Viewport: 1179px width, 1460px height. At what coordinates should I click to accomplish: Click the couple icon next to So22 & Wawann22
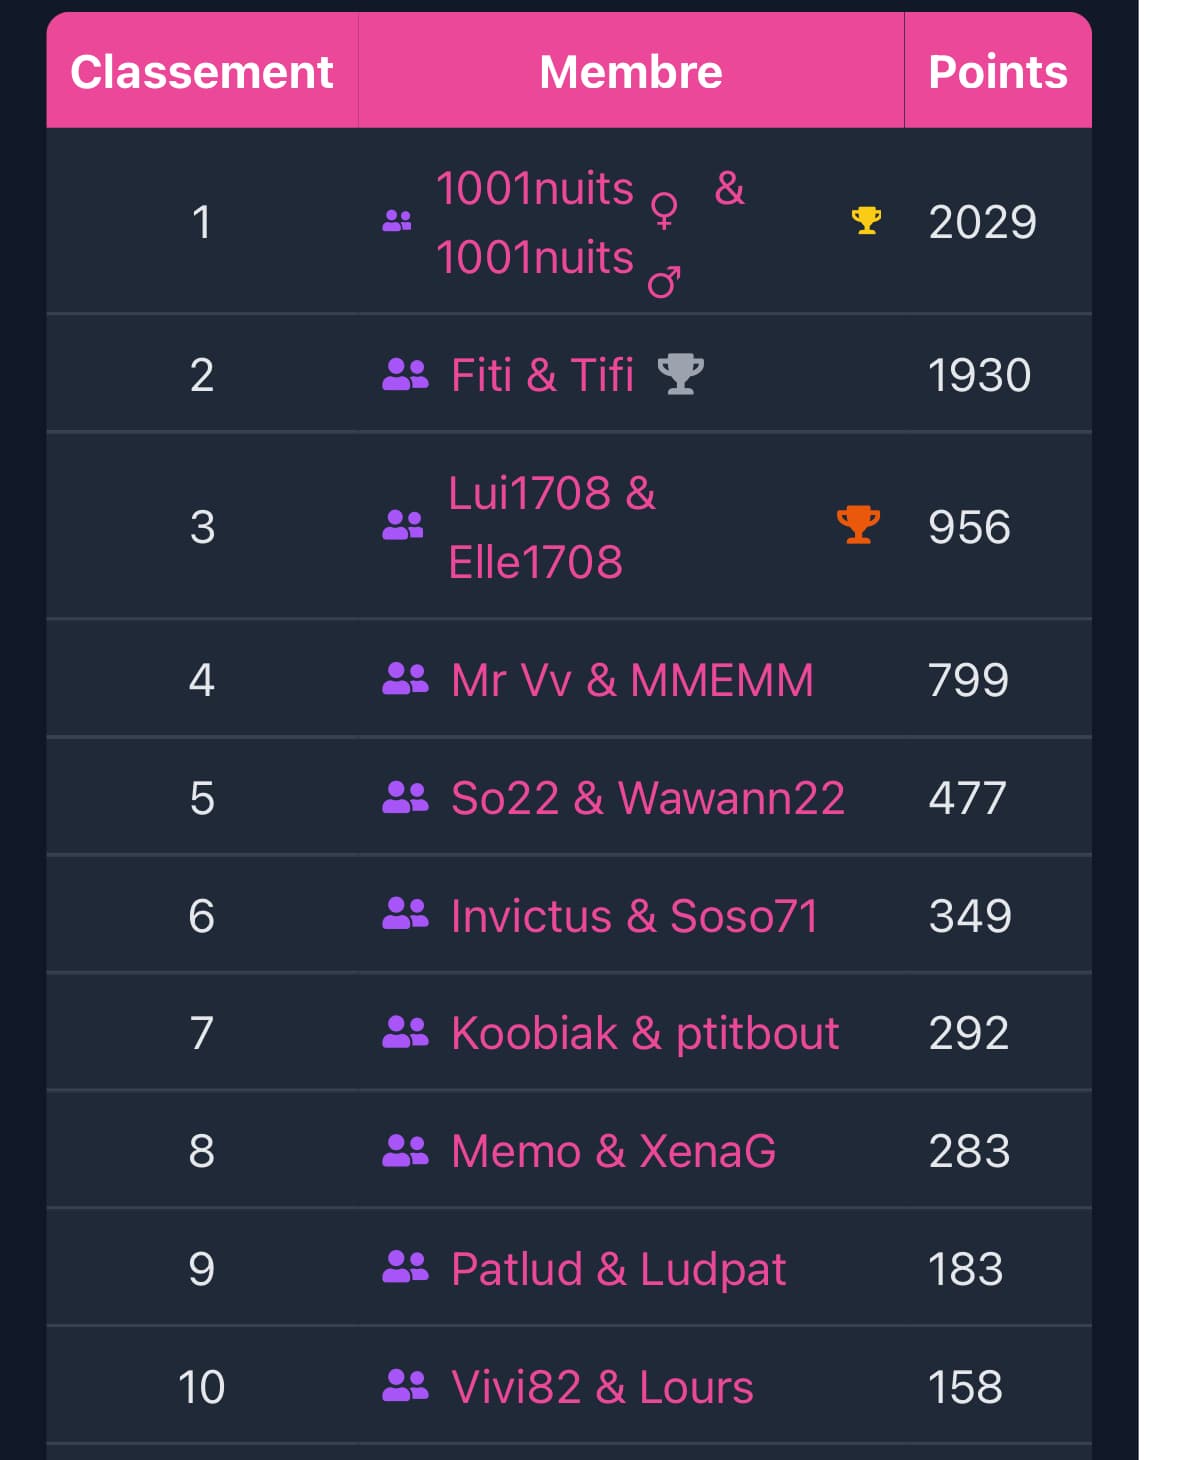[405, 797]
